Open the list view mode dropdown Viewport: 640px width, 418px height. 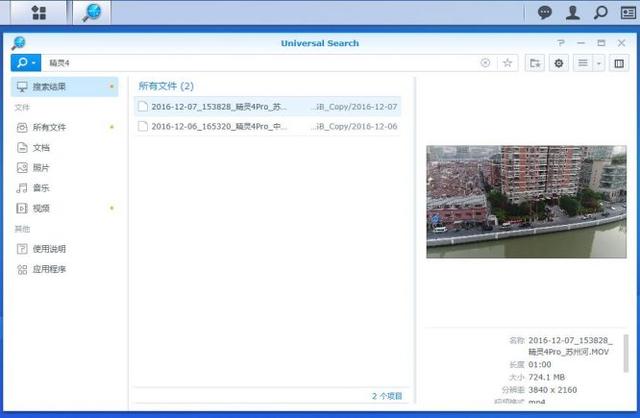(589, 62)
